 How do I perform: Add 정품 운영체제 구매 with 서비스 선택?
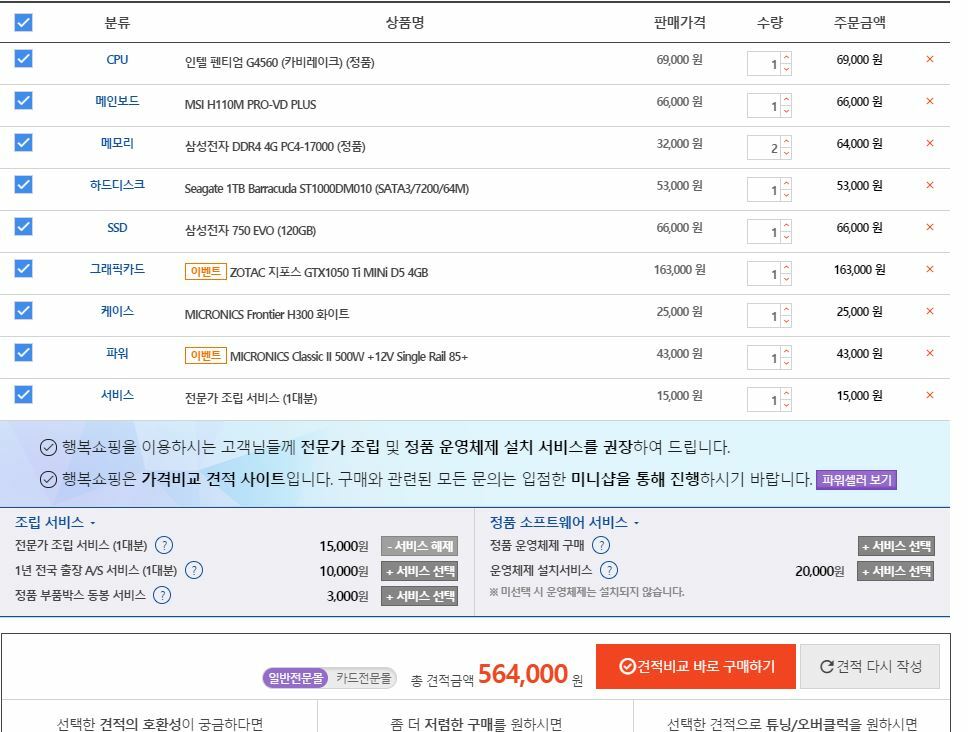(x=896, y=546)
